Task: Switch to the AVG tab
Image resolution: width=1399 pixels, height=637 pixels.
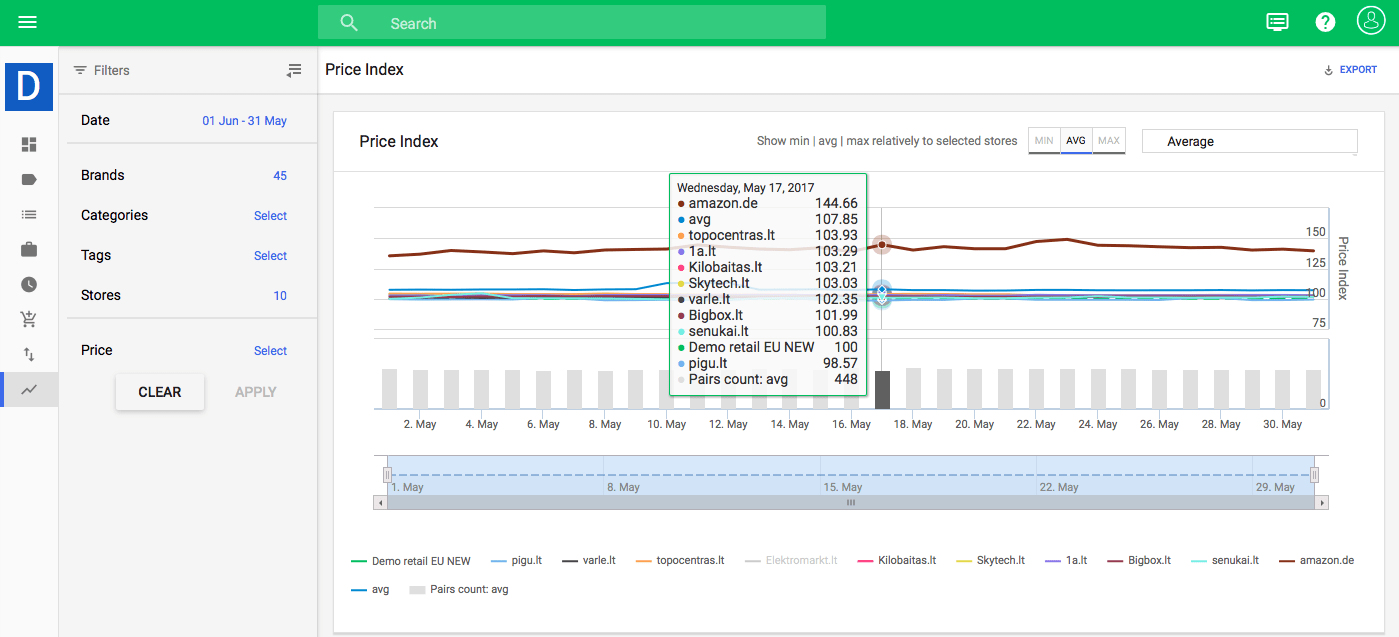Action: tap(1076, 141)
